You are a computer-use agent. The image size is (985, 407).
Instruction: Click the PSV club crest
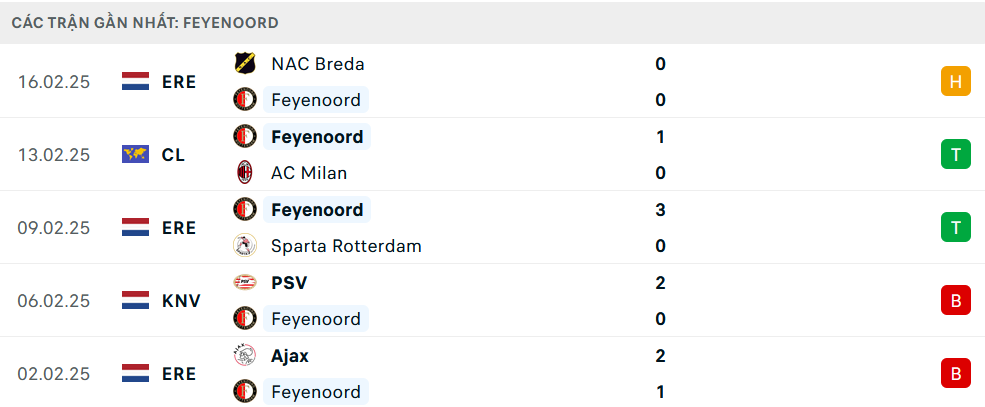click(x=244, y=283)
